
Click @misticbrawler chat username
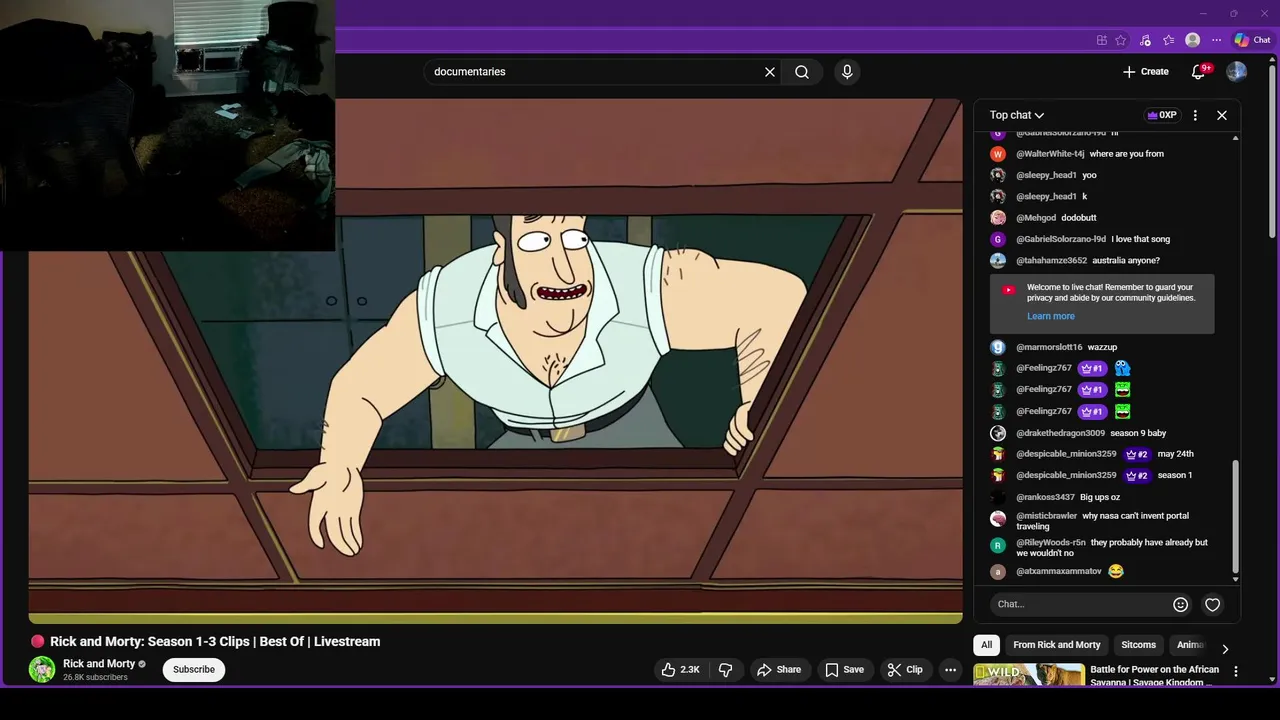(x=1046, y=516)
